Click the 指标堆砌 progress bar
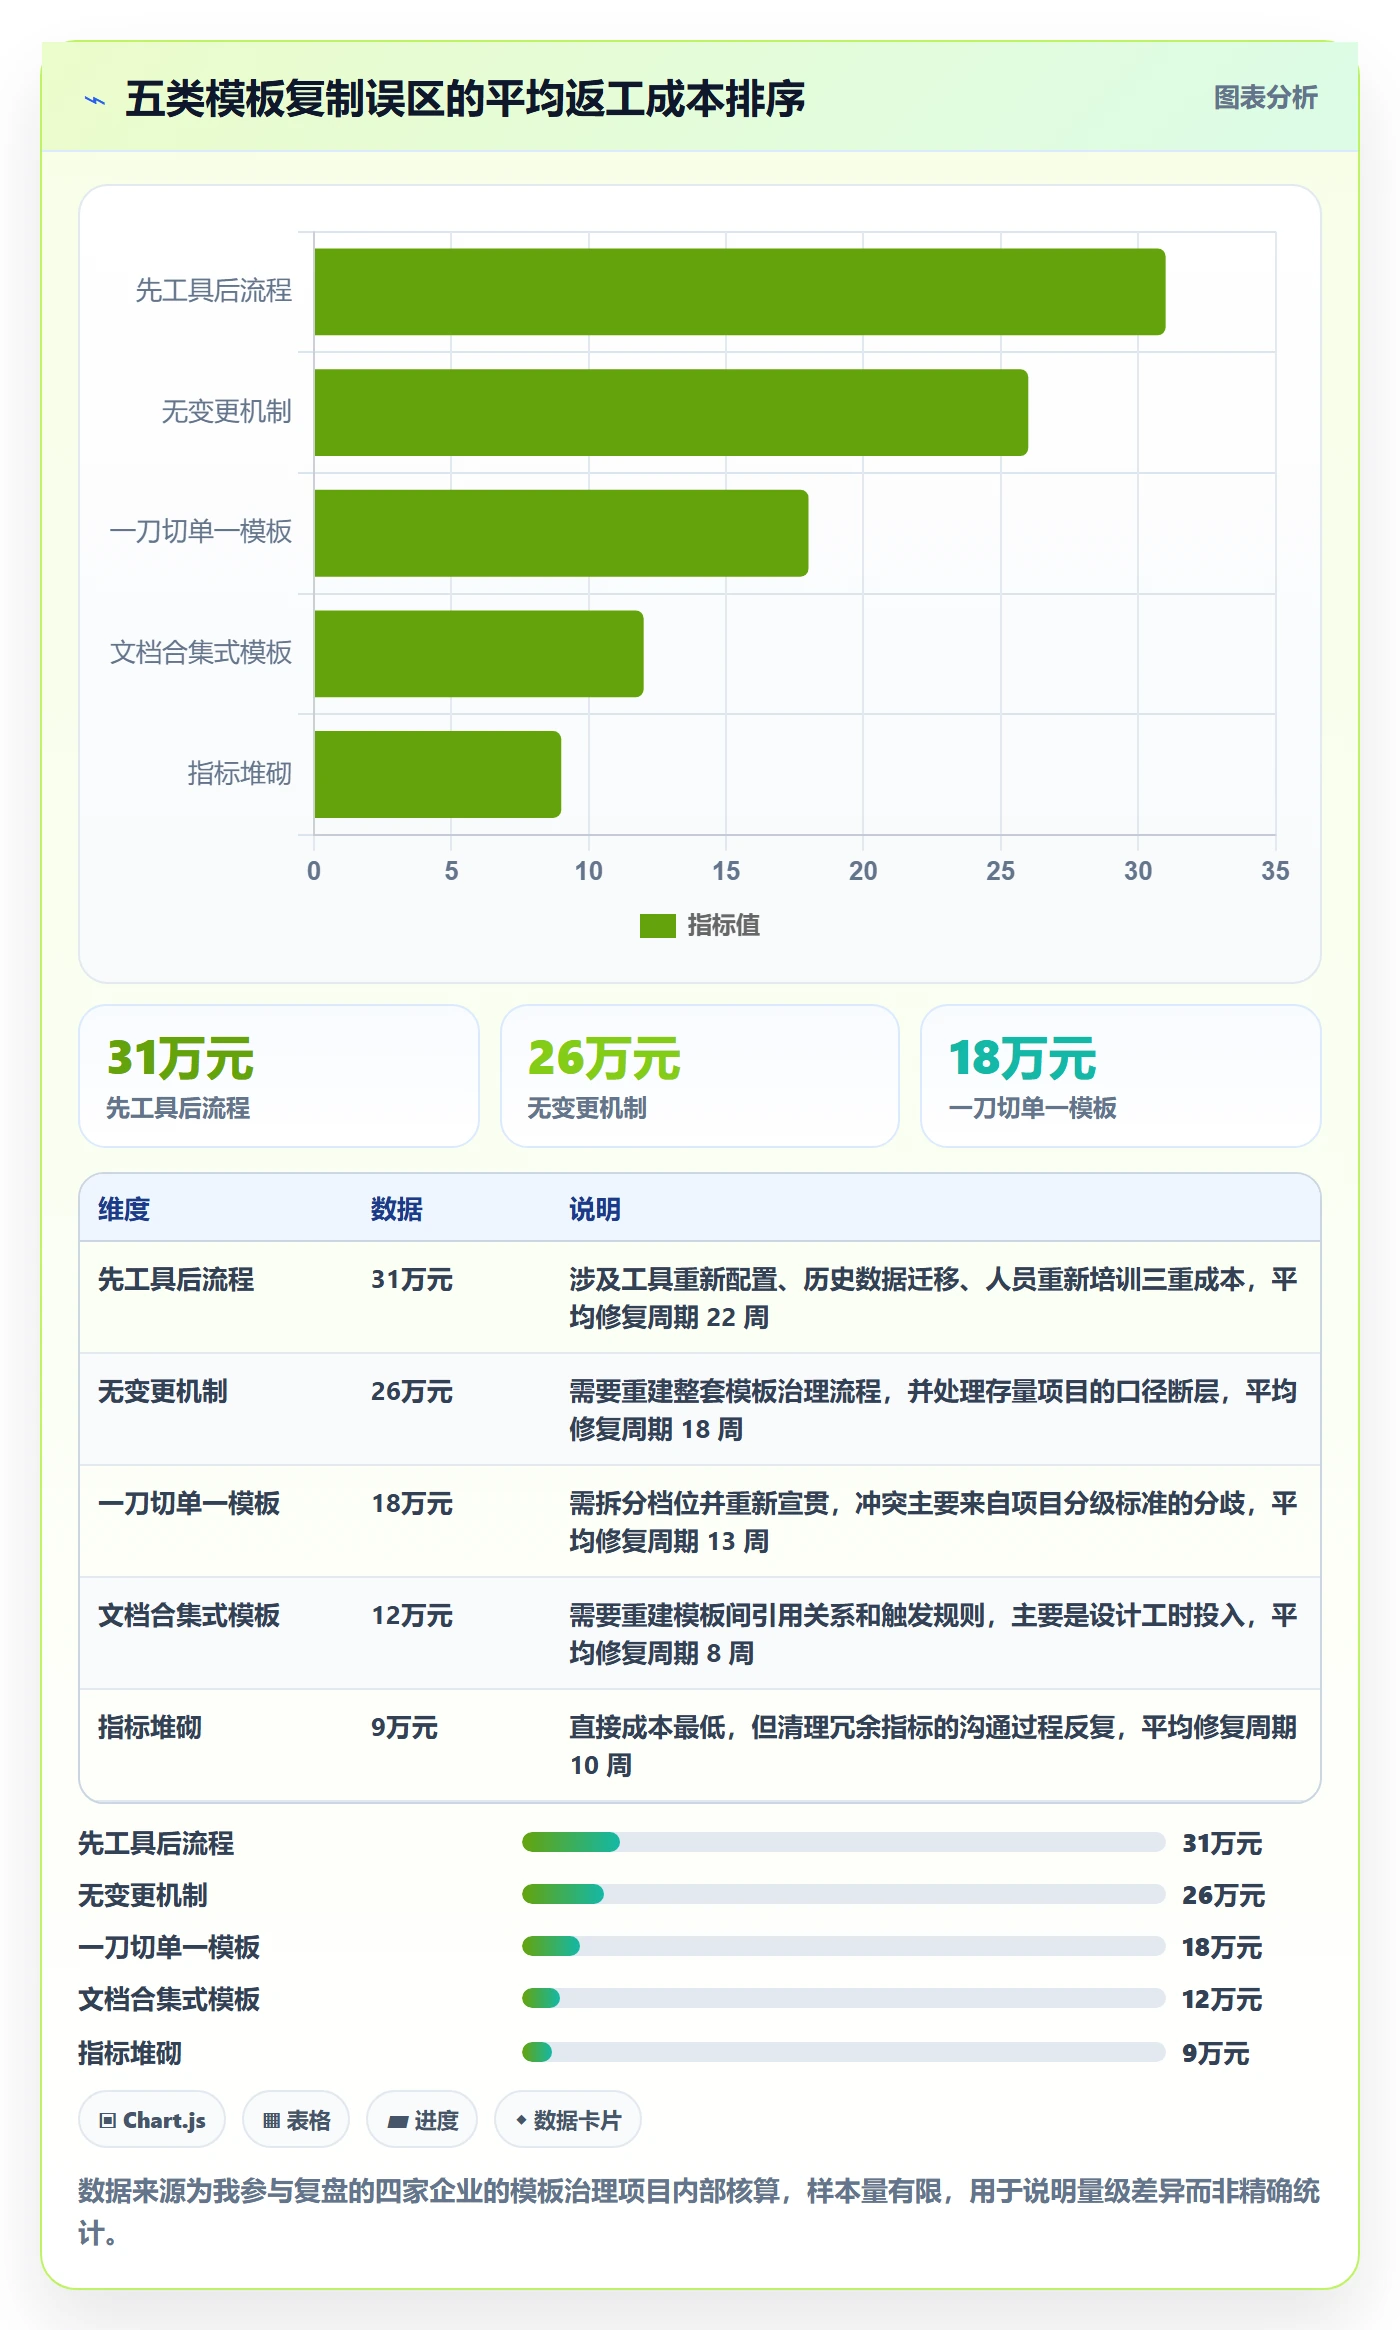 (x=843, y=2052)
